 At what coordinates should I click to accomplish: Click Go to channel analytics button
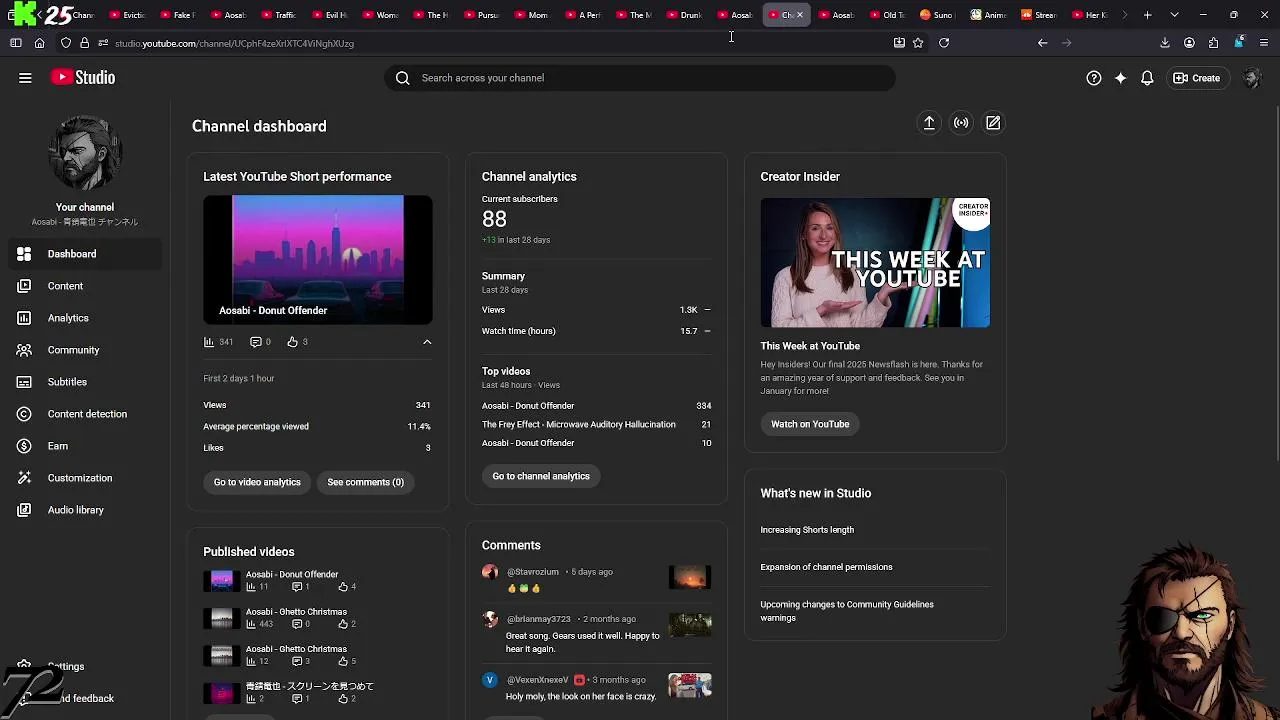pyautogui.click(x=541, y=476)
